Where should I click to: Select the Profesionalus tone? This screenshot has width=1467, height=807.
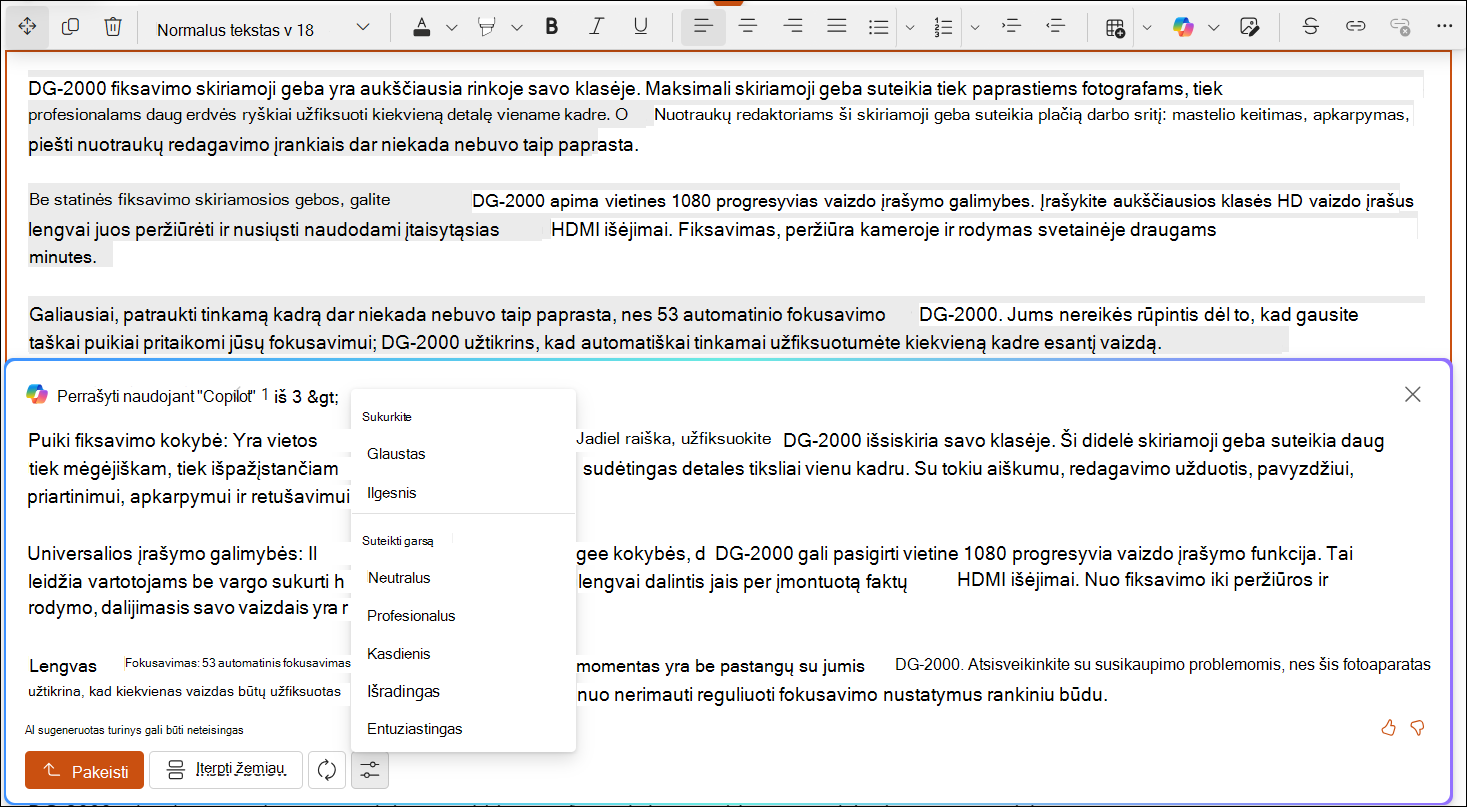coord(411,616)
